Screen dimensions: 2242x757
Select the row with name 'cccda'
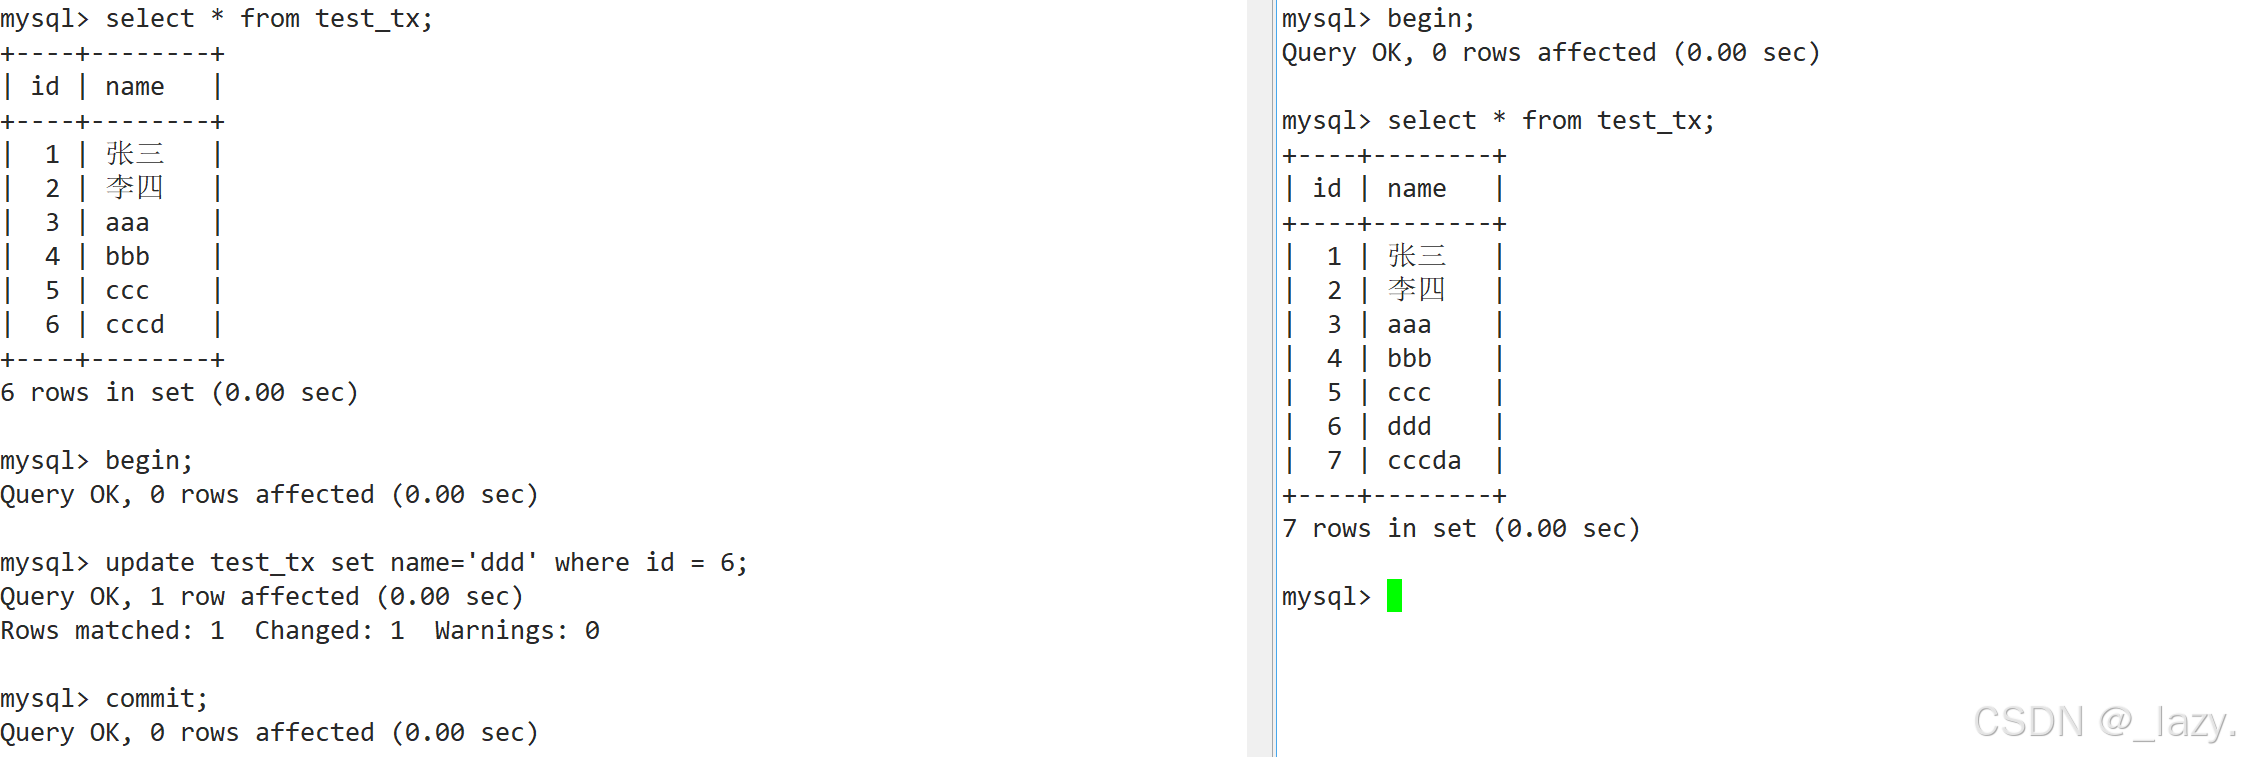click(x=1394, y=461)
